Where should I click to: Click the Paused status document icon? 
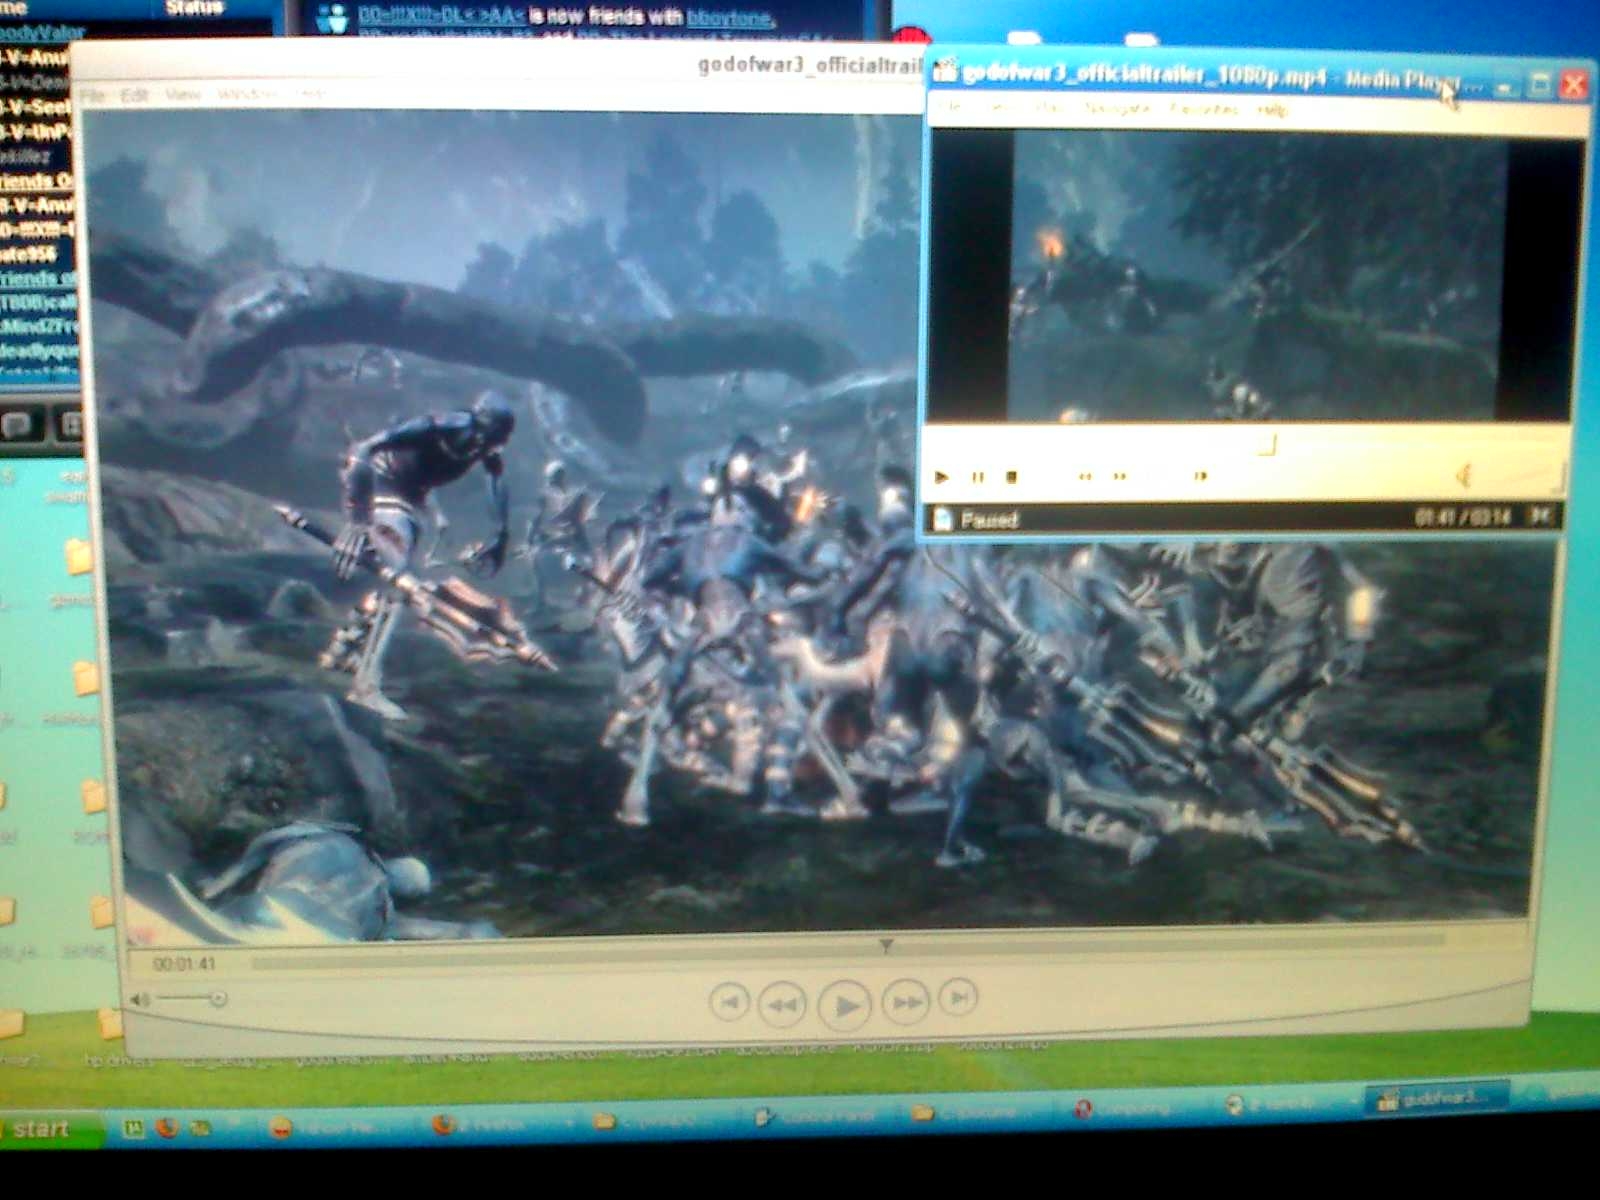pyautogui.click(x=941, y=519)
